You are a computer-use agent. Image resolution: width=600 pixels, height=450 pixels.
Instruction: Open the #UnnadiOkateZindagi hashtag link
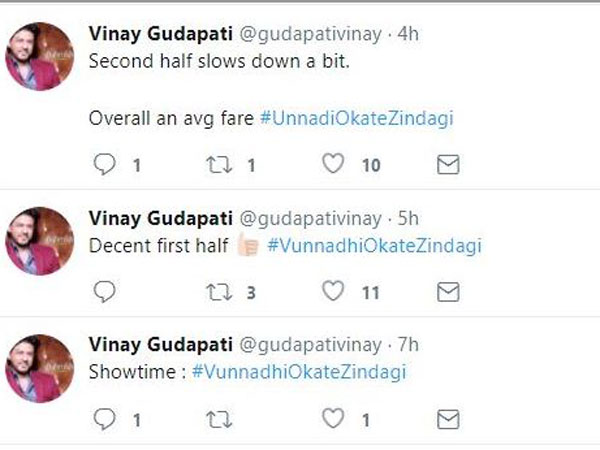356,118
